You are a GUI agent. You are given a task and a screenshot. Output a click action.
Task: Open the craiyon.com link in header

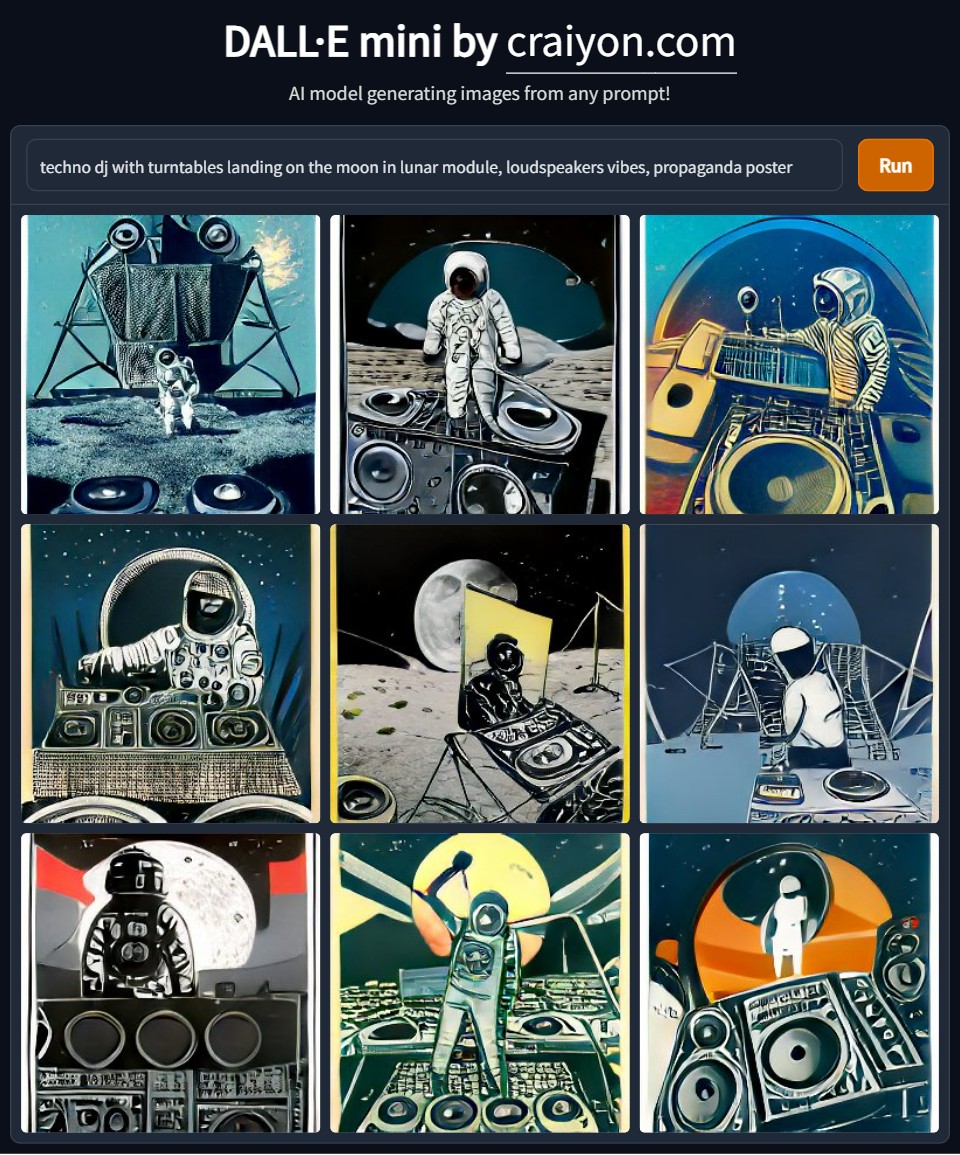(620, 43)
